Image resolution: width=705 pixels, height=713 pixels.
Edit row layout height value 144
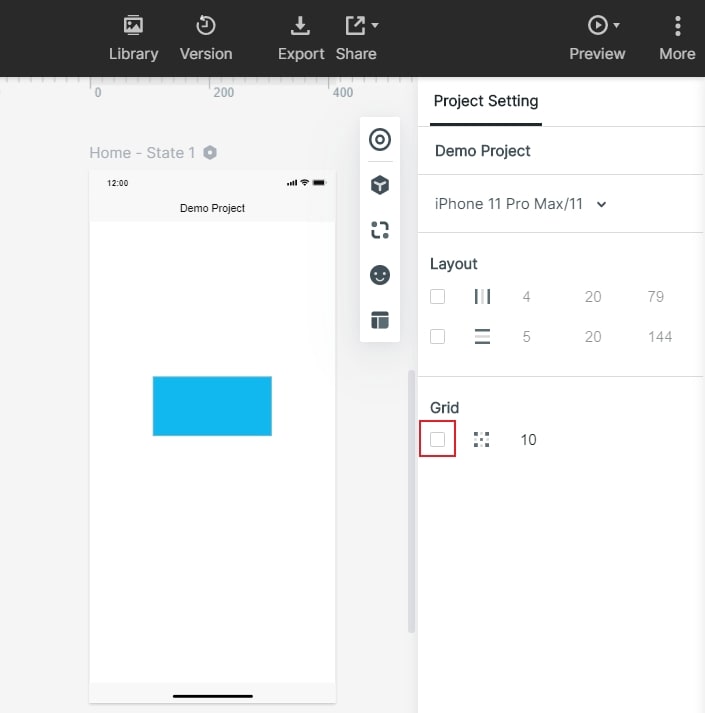coord(660,337)
